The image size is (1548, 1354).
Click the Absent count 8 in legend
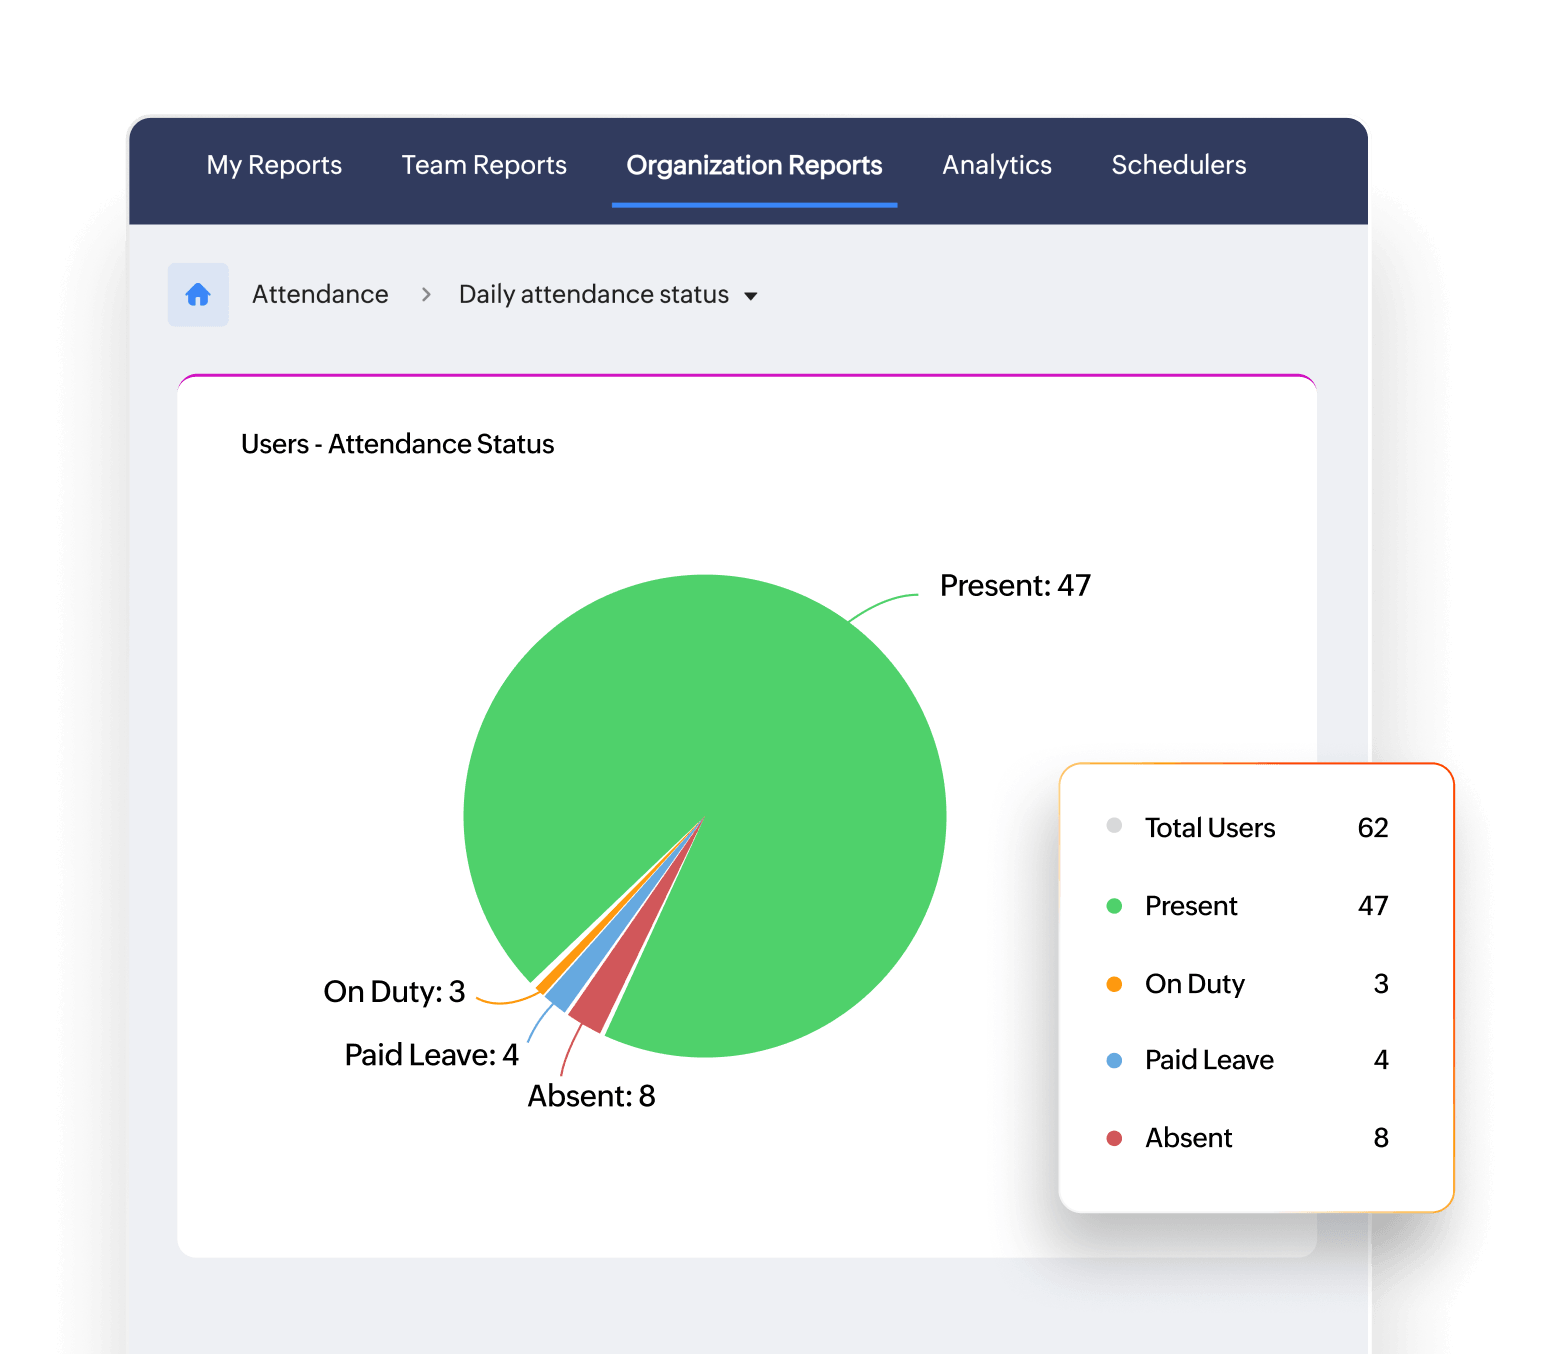(x=1381, y=1138)
